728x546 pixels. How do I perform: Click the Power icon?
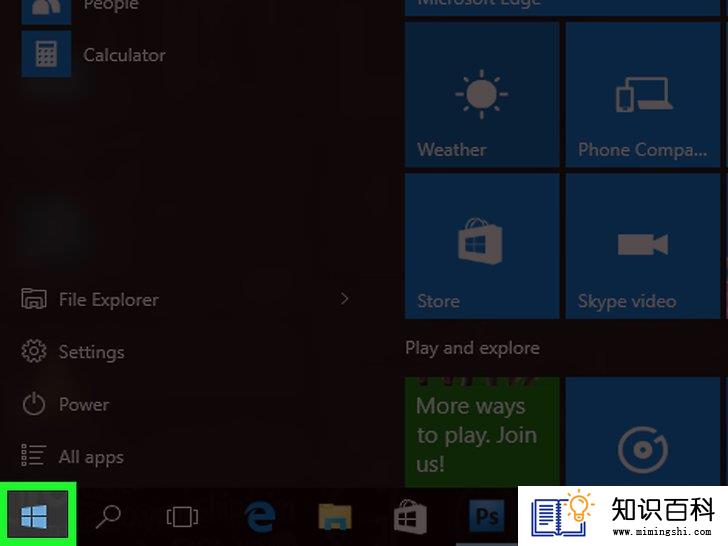(33, 404)
